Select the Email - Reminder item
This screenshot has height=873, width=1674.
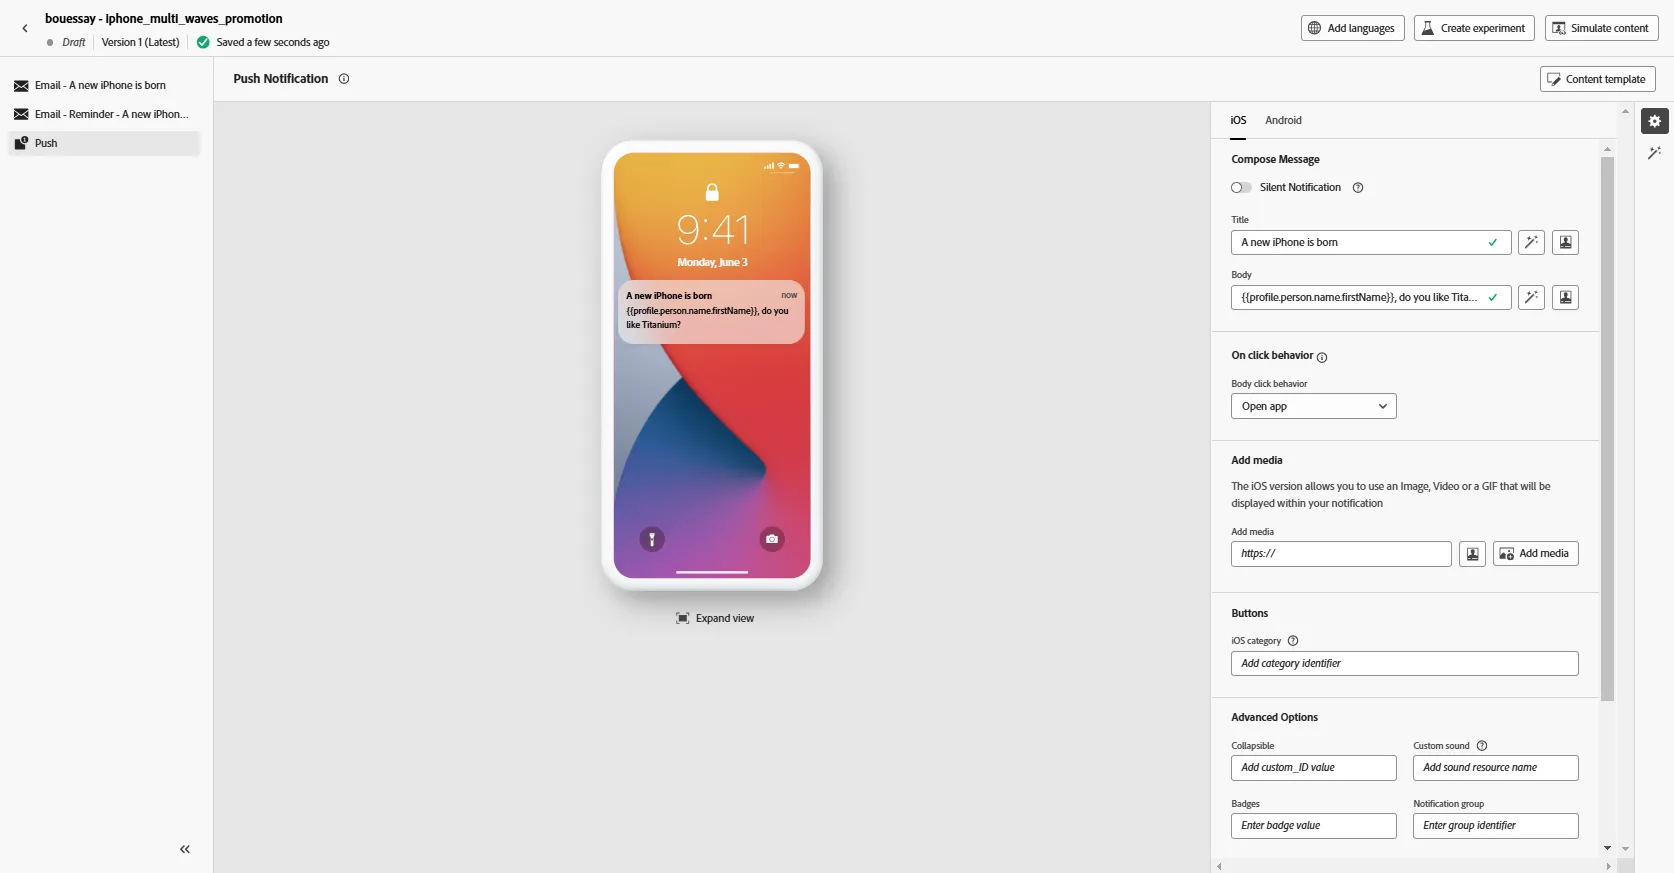(104, 115)
